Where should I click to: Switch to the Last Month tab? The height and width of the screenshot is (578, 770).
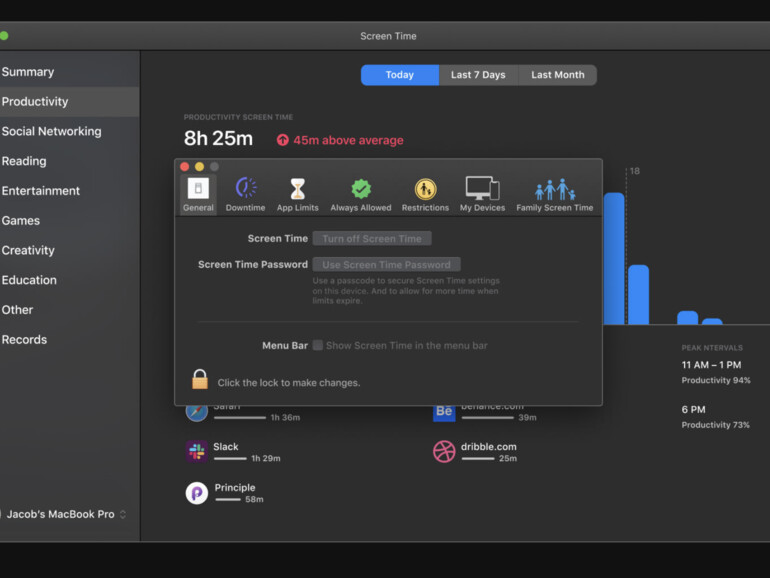tap(557, 75)
